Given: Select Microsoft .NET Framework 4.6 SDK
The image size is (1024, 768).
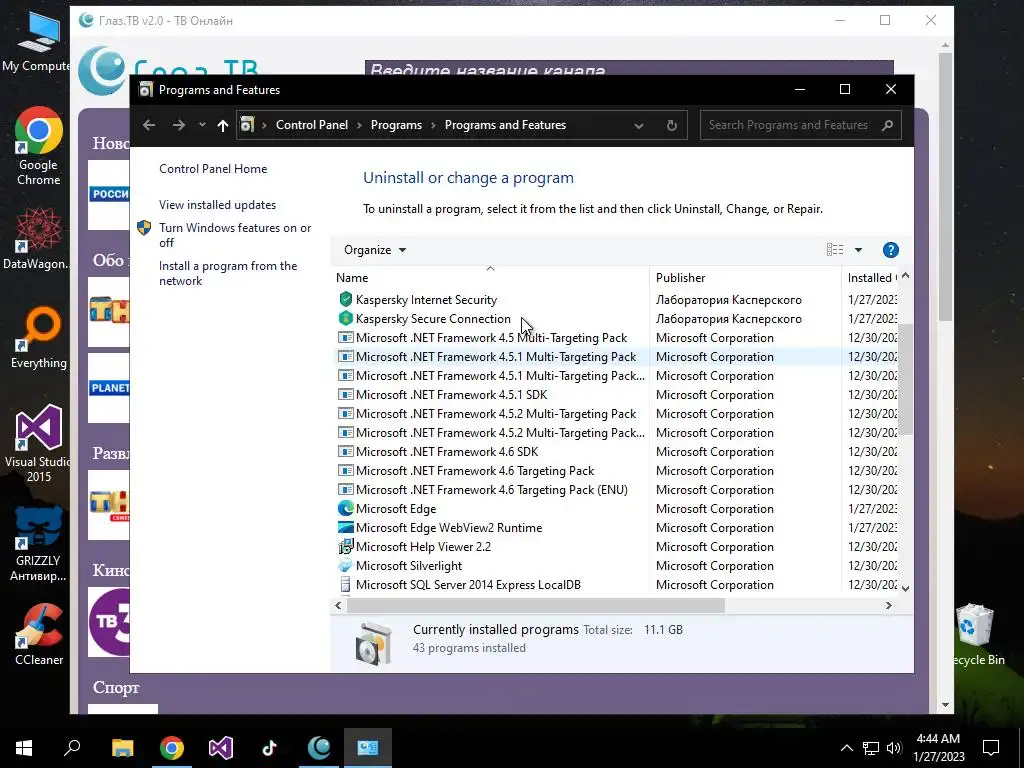Looking at the screenshot, I should tap(616, 451).
